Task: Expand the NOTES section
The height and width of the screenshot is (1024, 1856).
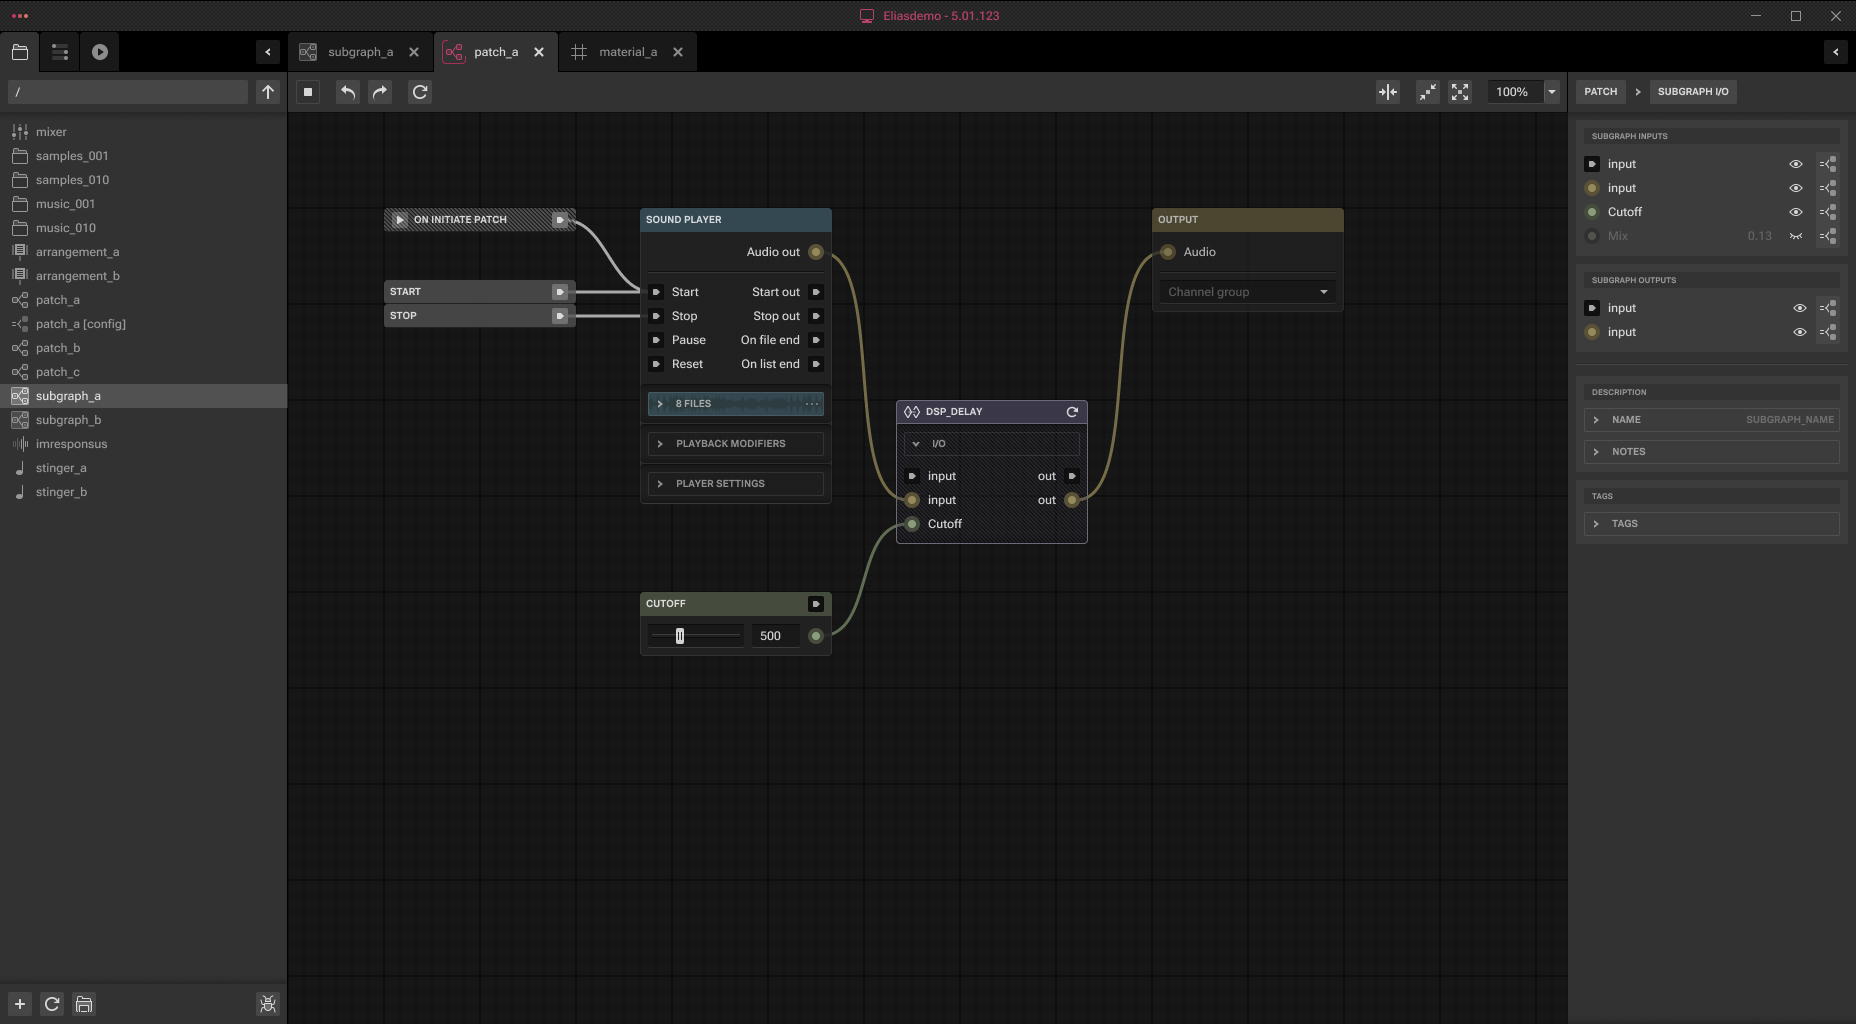Action: pyautogui.click(x=1712, y=452)
